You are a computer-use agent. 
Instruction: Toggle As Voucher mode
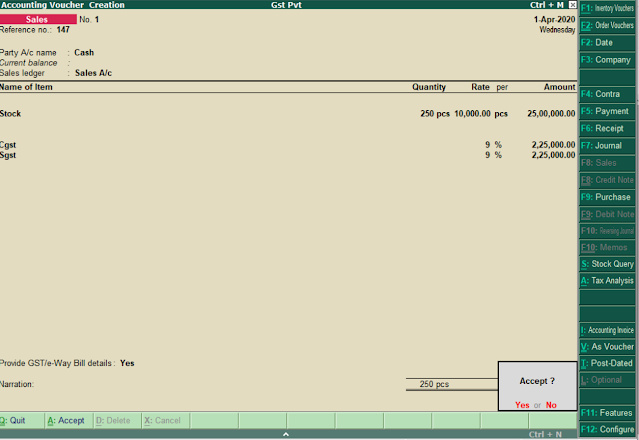click(607, 347)
